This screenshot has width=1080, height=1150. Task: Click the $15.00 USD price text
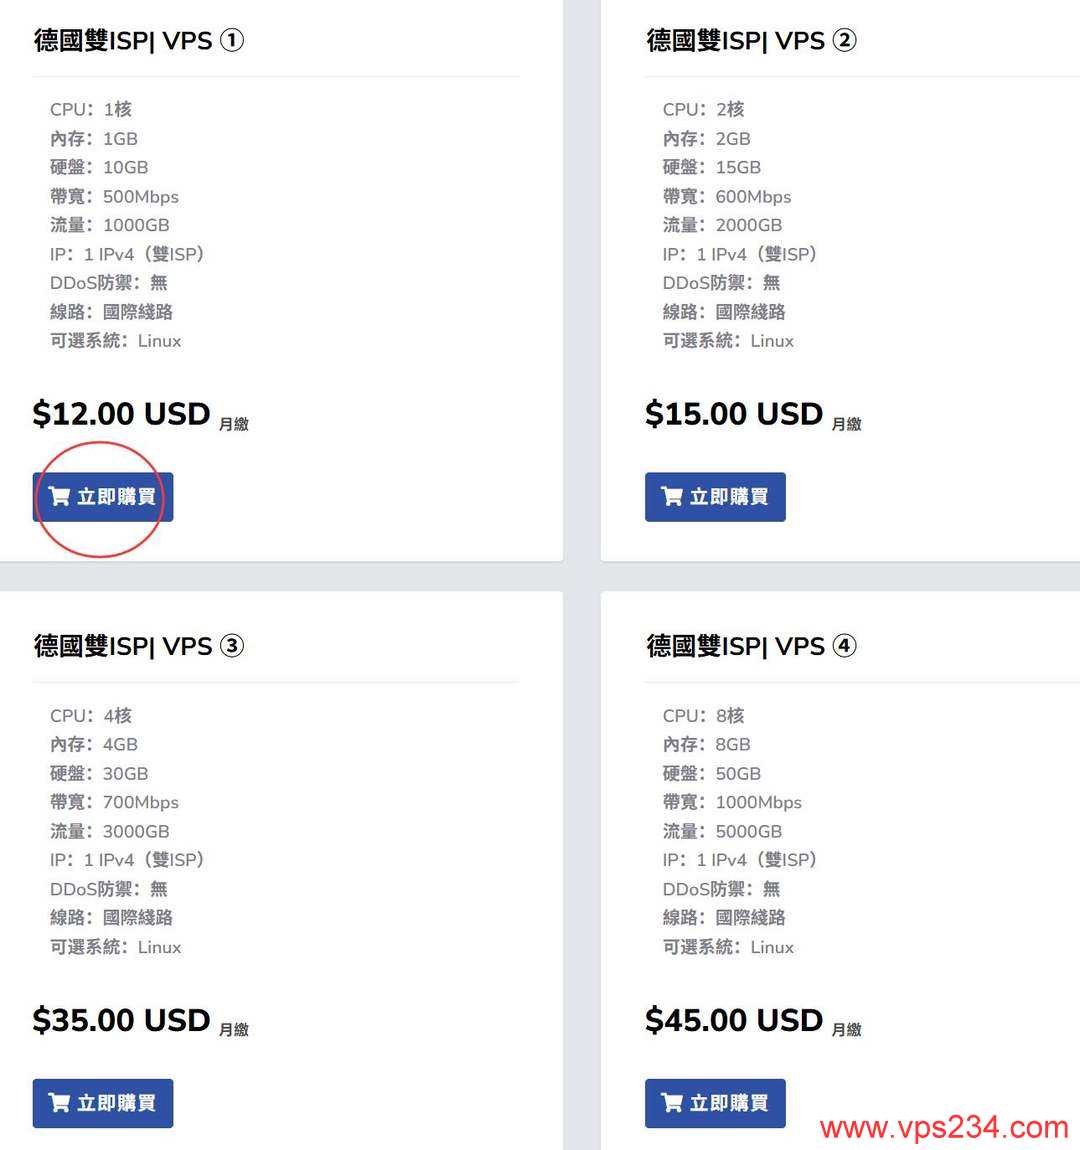(733, 414)
